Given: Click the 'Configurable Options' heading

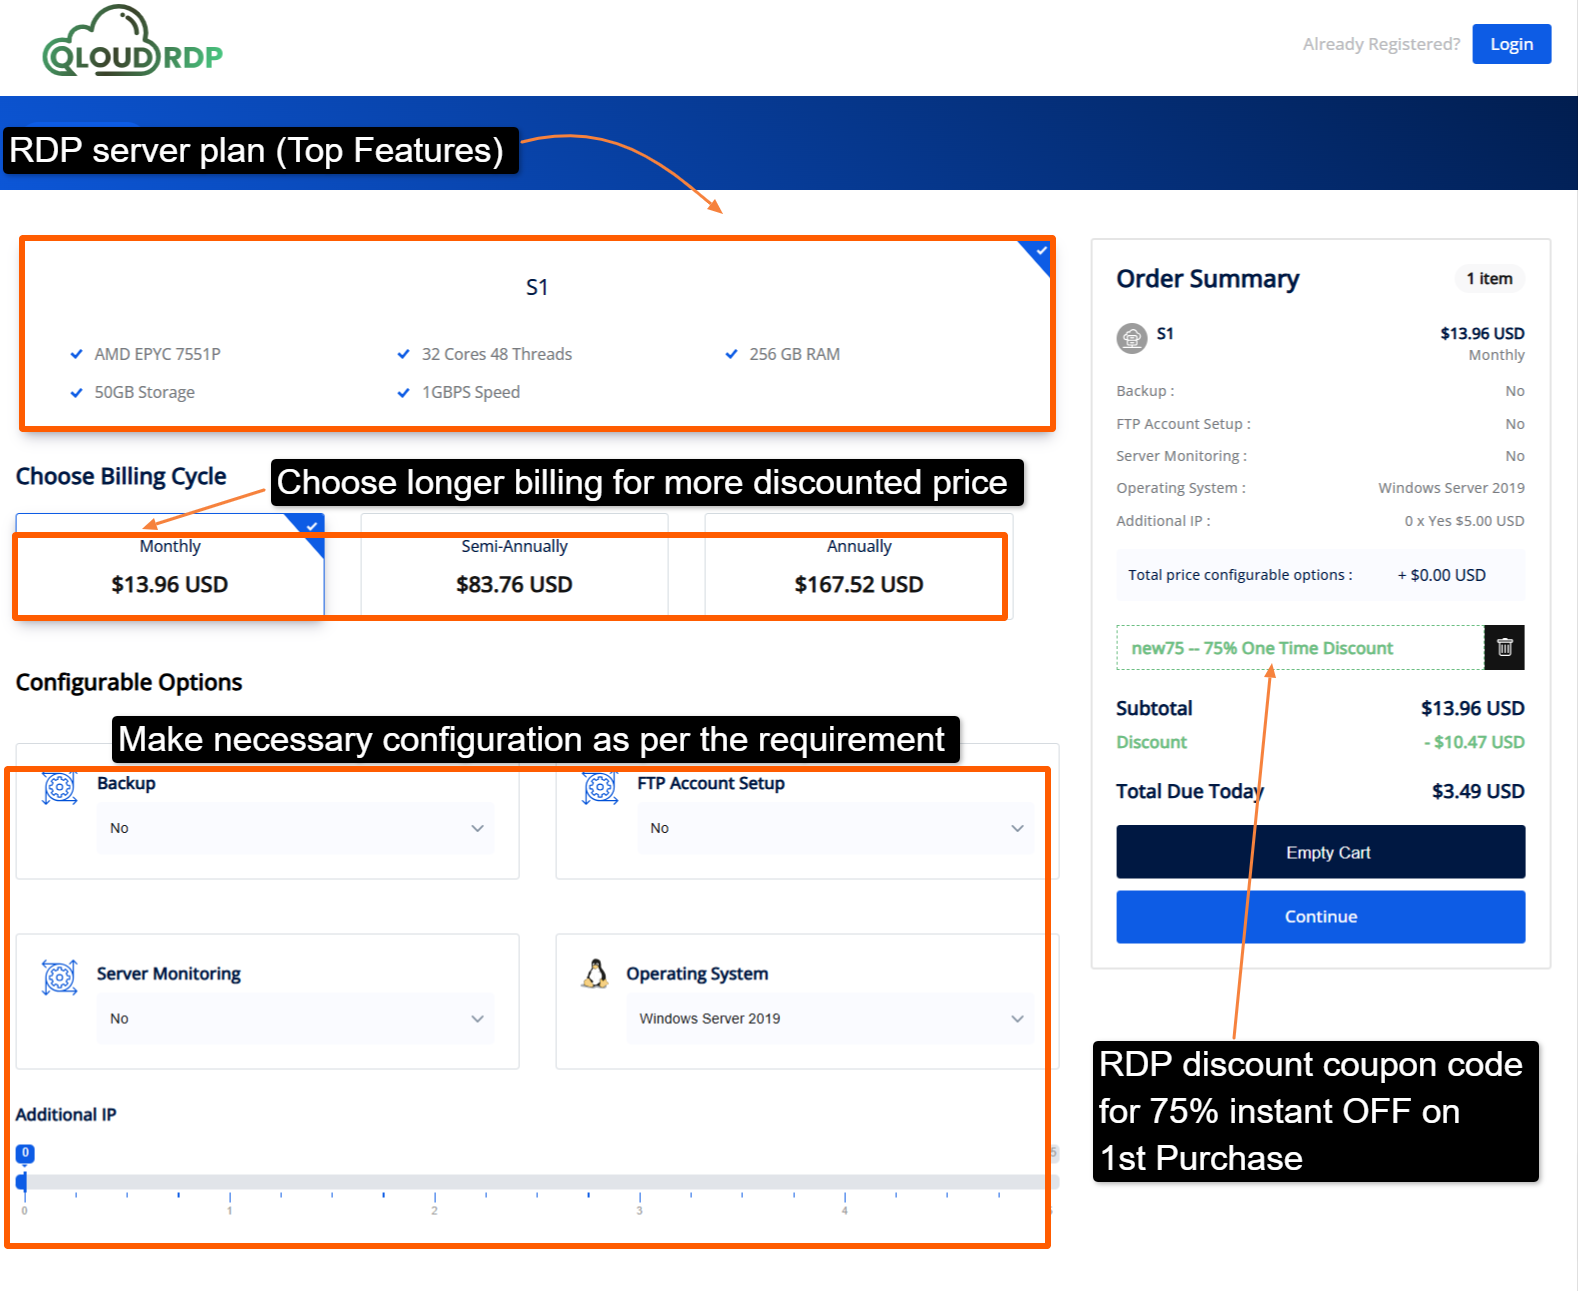Looking at the screenshot, I should (129, 682).
